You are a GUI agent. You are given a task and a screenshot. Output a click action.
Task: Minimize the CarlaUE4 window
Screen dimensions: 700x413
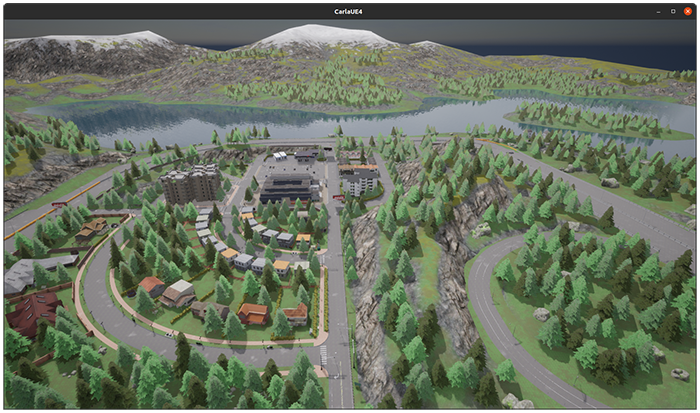pyautogui.click(x=657, y=11)
